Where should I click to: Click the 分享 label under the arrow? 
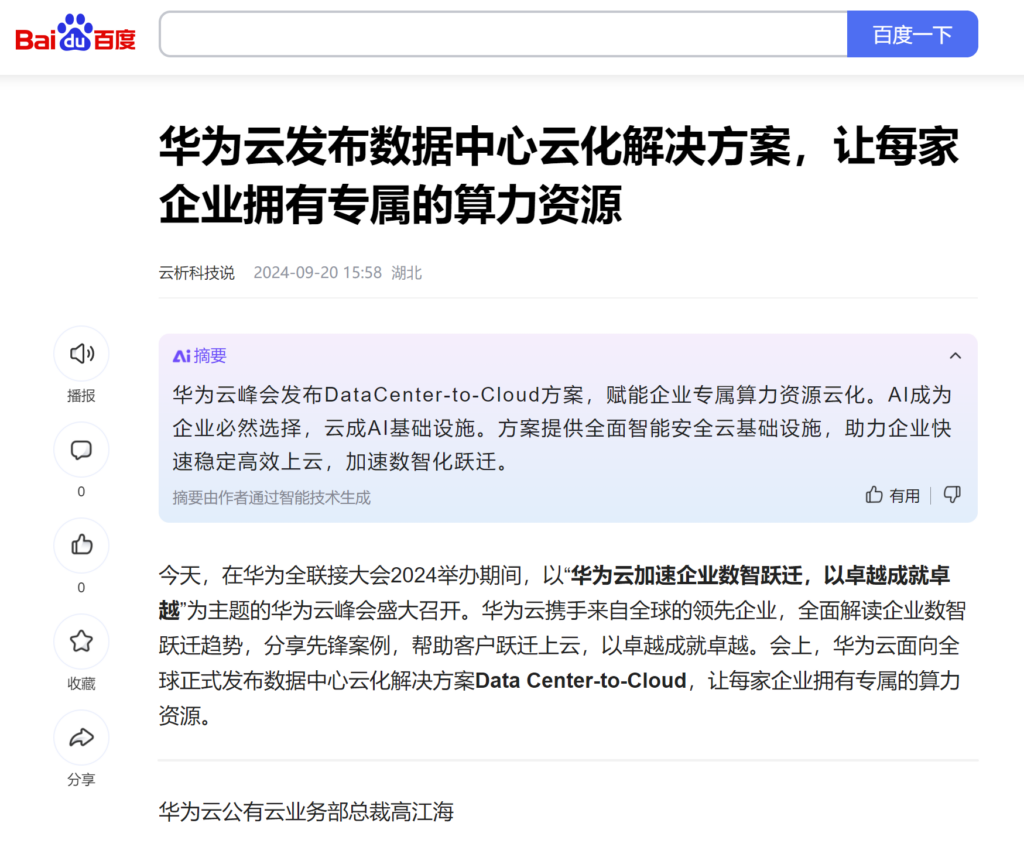(x=81, y=780)
